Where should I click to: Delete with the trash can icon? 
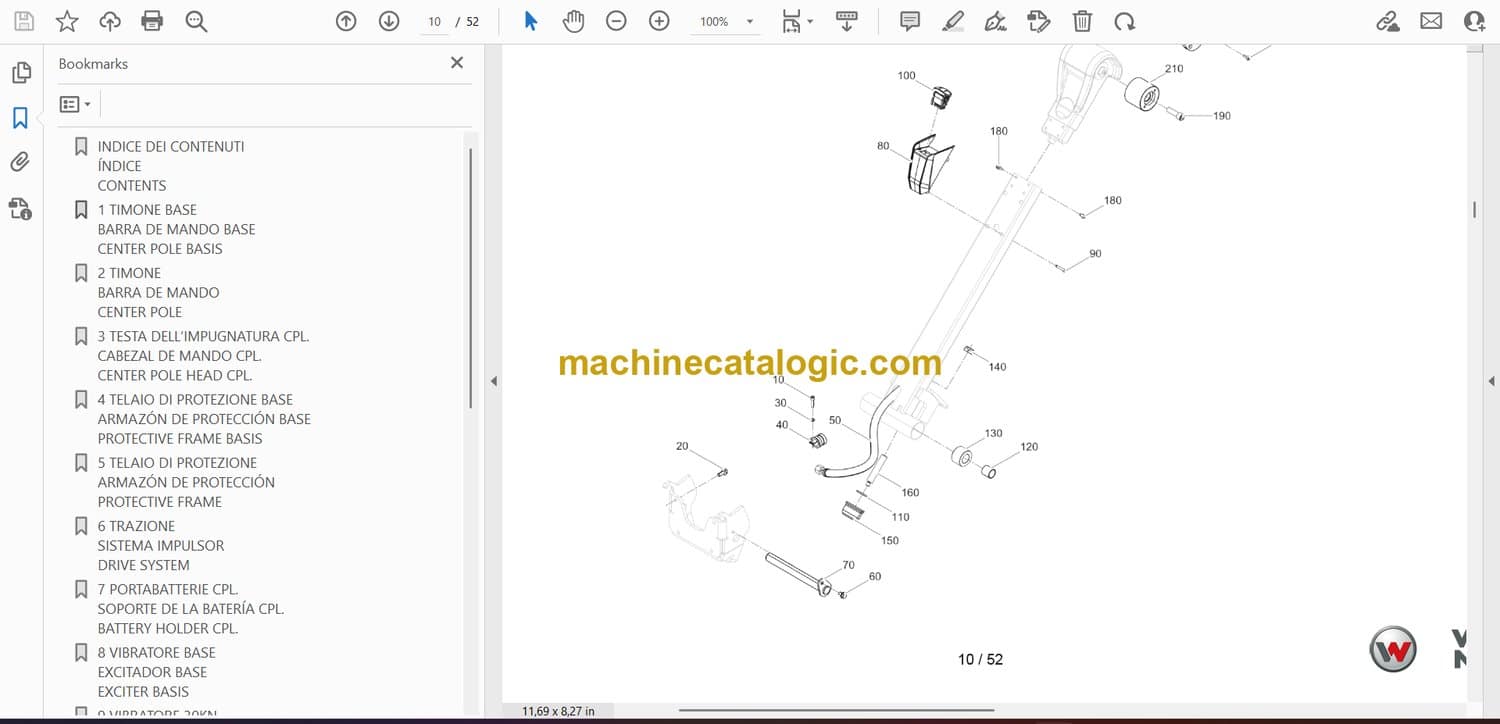(x=1082, y=21)
